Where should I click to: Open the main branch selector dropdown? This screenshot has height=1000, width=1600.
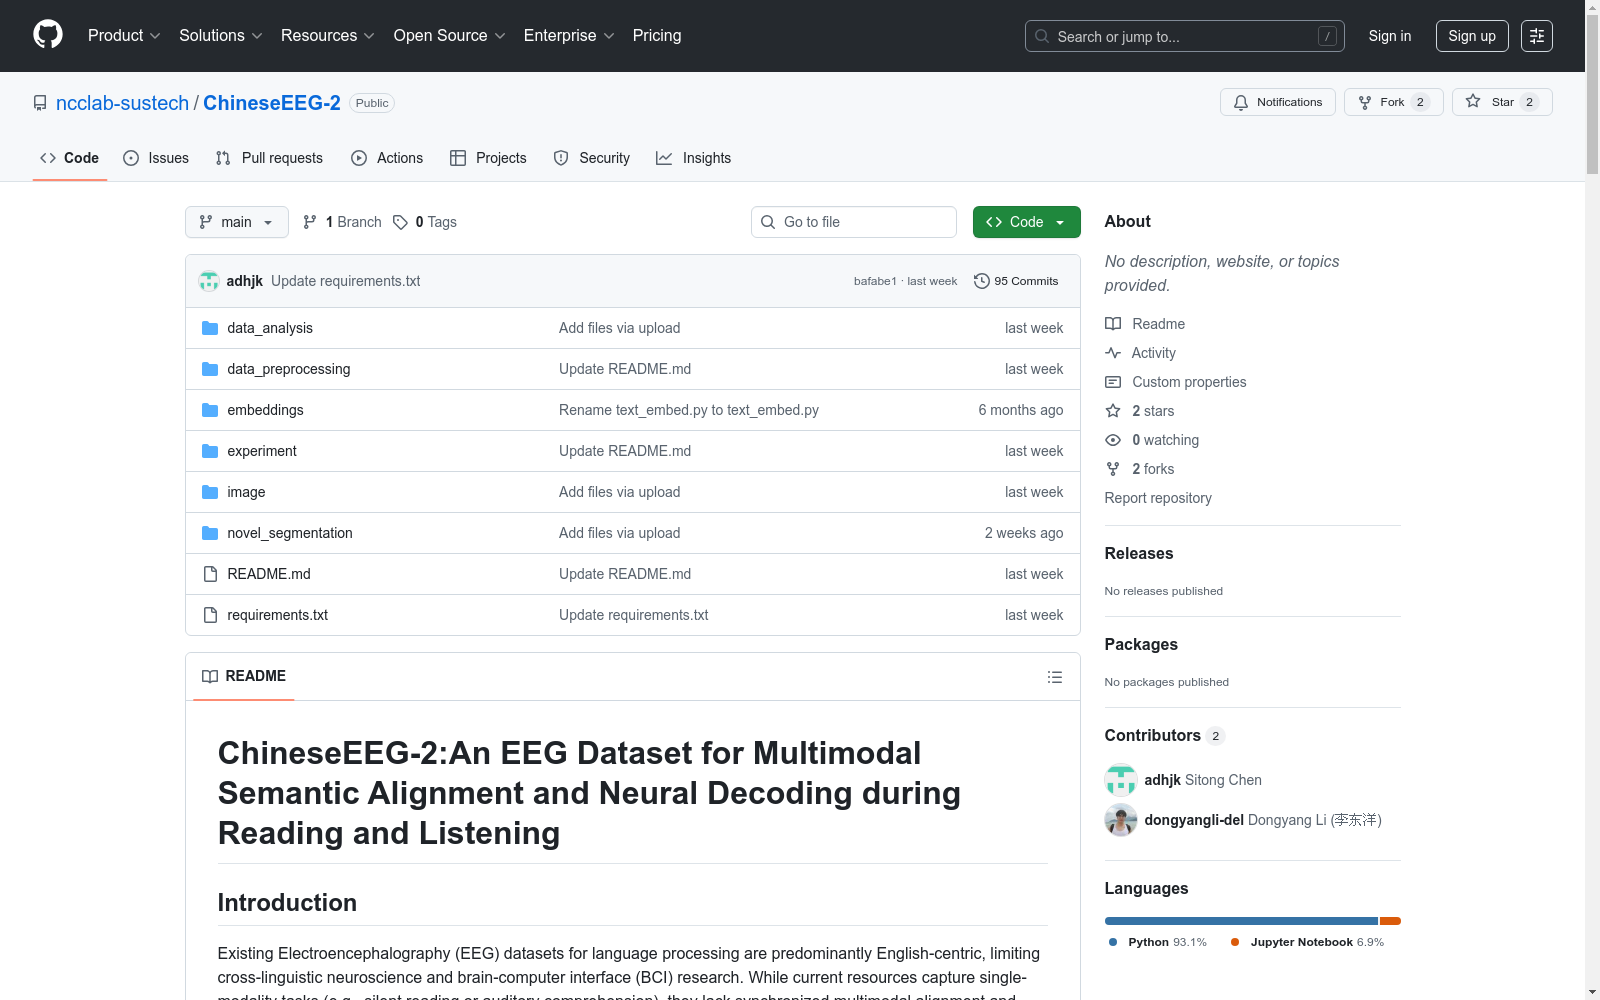237,222
